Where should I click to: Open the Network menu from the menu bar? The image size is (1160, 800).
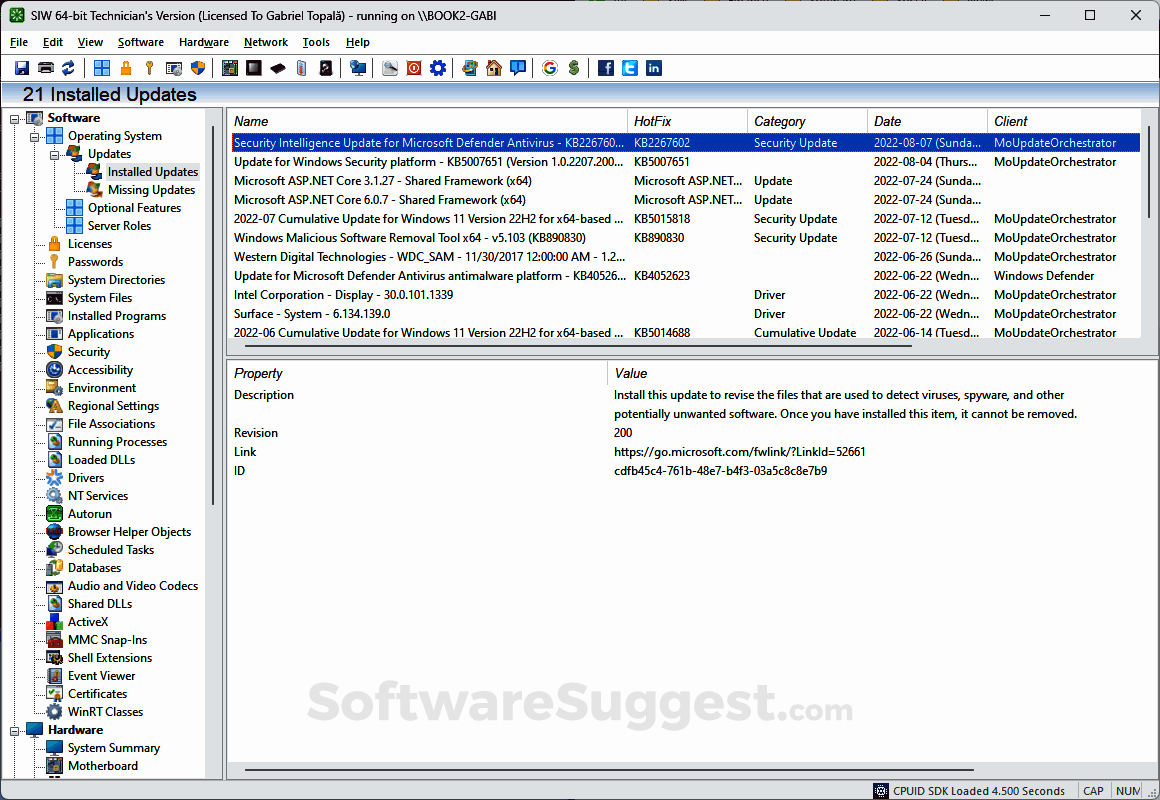265,42
